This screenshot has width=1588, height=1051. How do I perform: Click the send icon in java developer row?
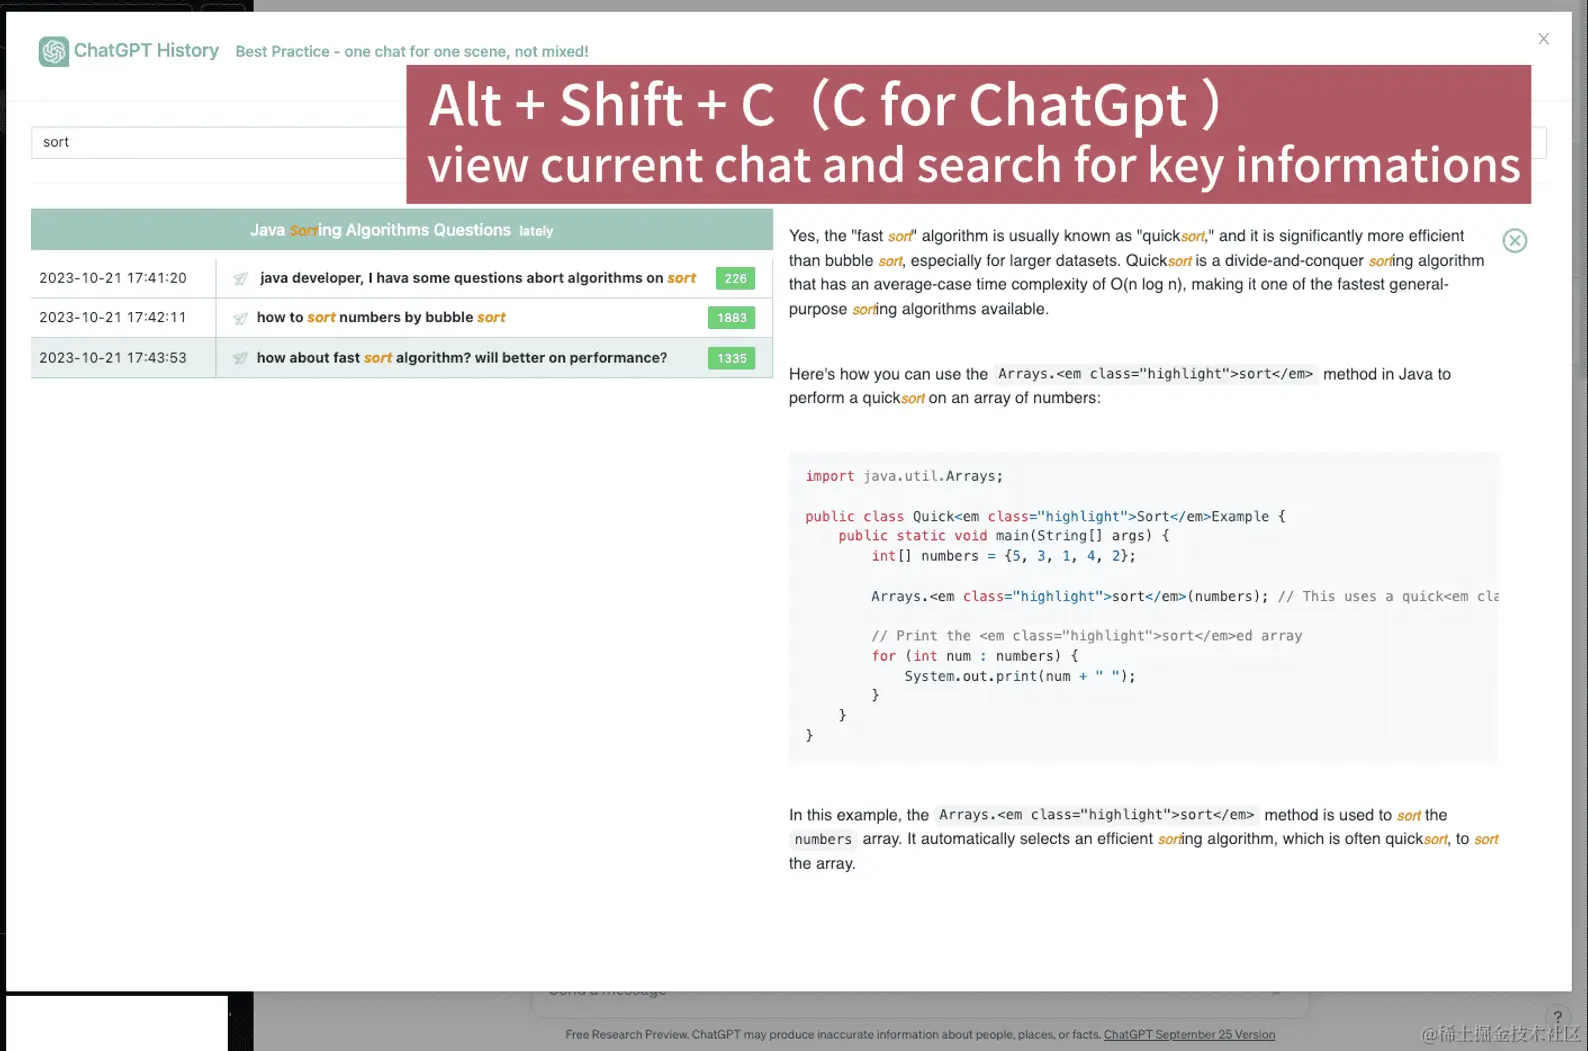(240, 279)
